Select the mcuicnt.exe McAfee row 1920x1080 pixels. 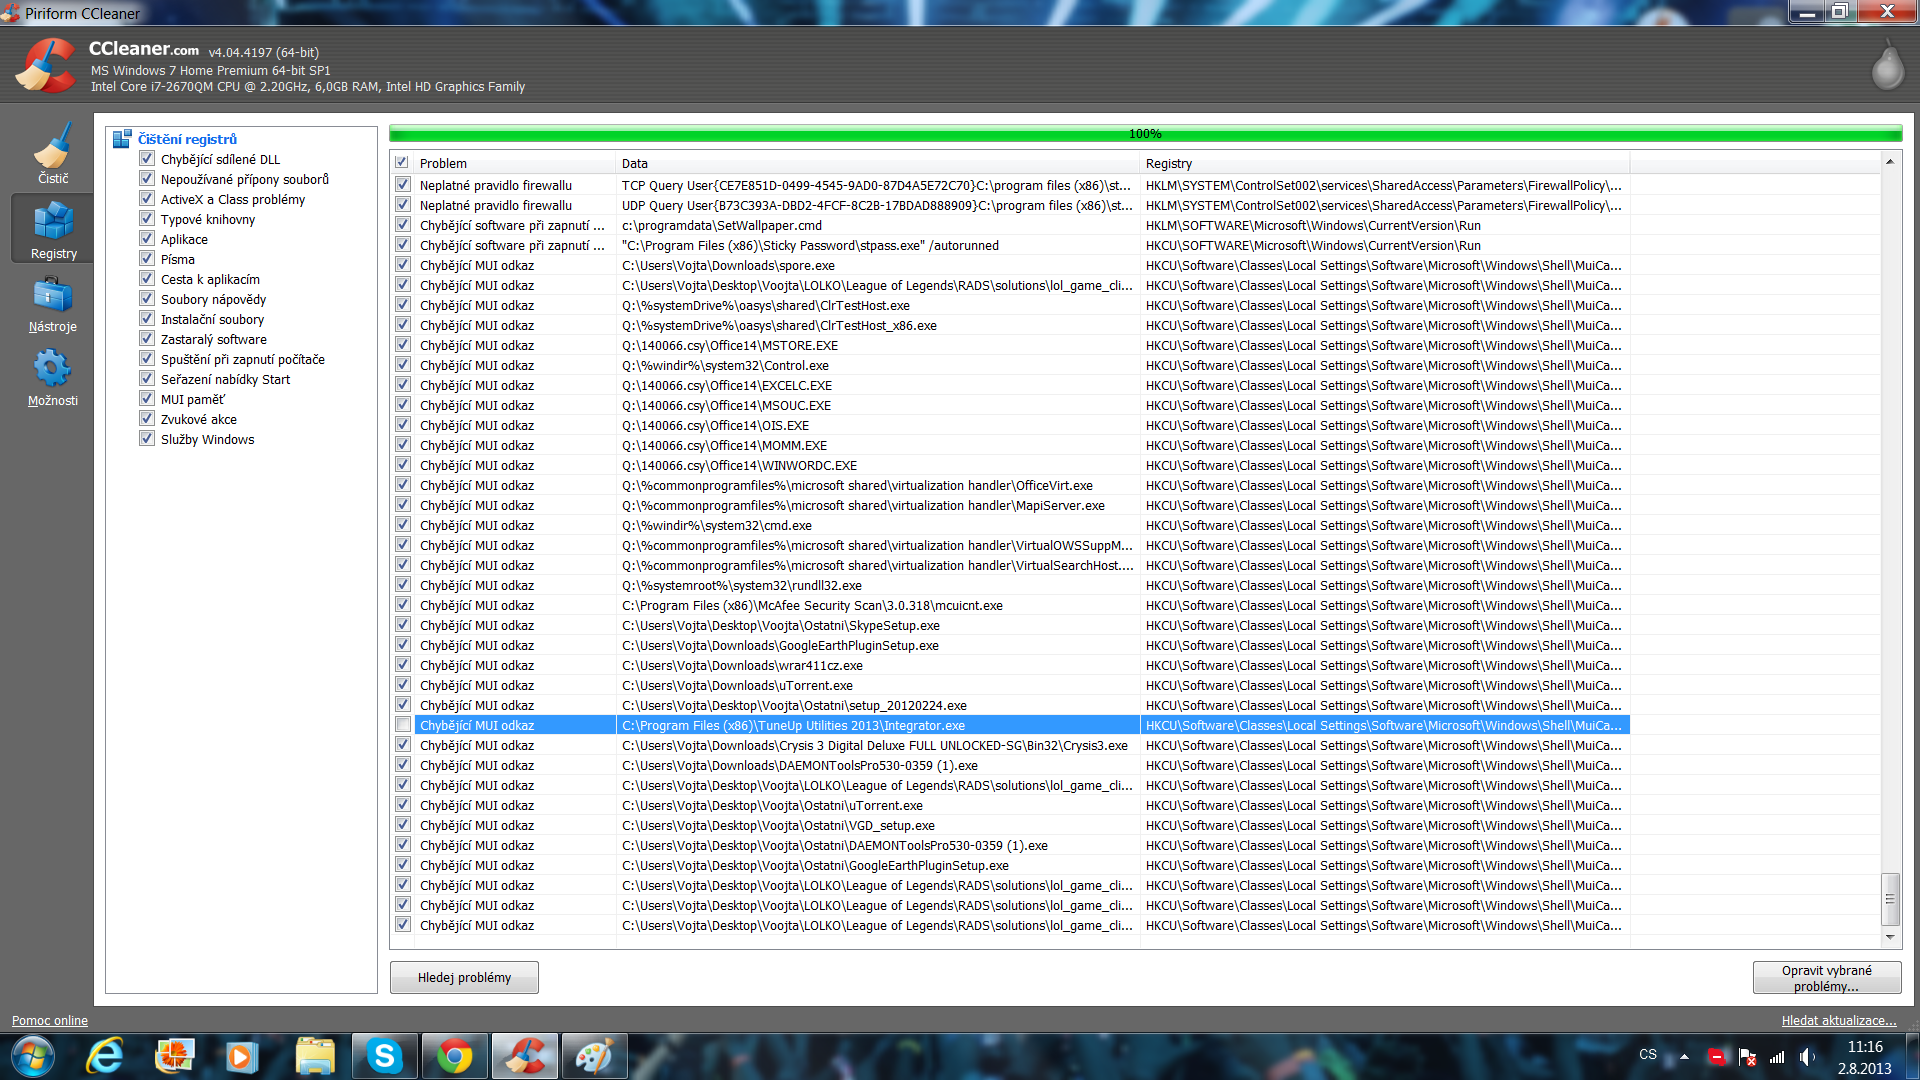click(x=1010, y=605)
